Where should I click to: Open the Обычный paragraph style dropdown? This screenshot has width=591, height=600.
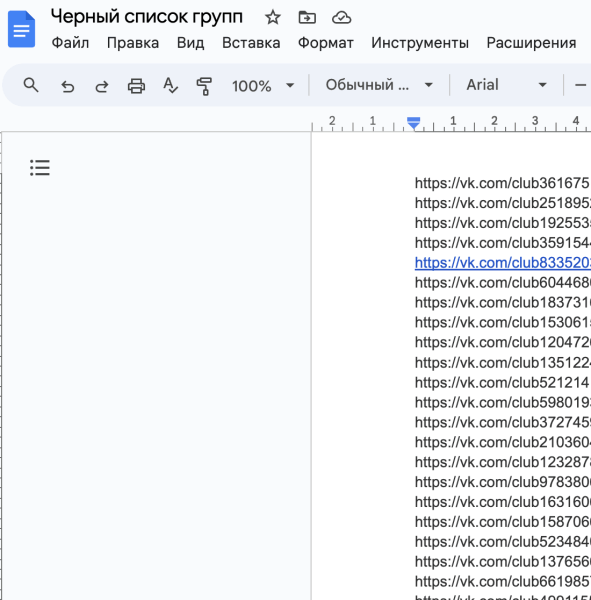click(379, 85)
